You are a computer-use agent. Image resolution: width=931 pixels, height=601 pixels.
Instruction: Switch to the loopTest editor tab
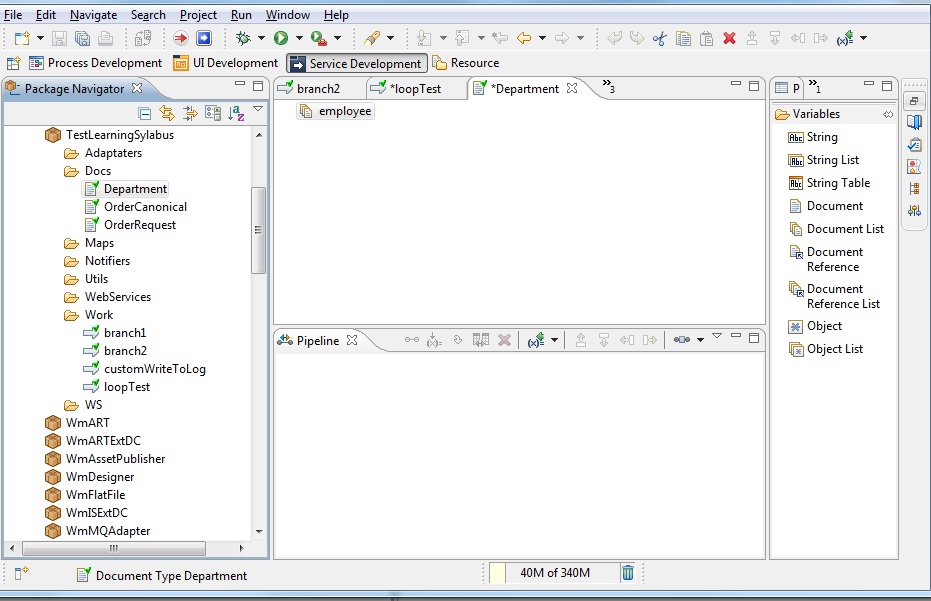415,89
